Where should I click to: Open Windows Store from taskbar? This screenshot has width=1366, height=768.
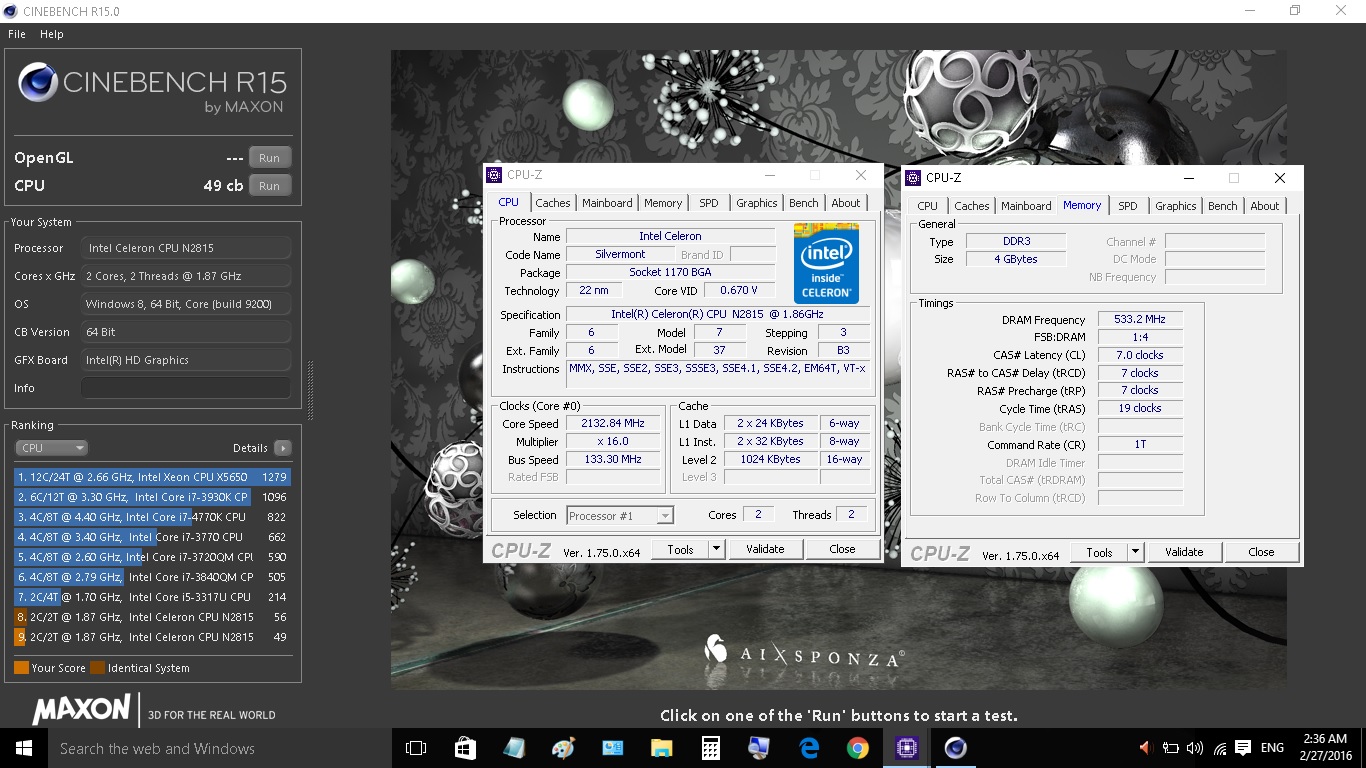(465, 748)
